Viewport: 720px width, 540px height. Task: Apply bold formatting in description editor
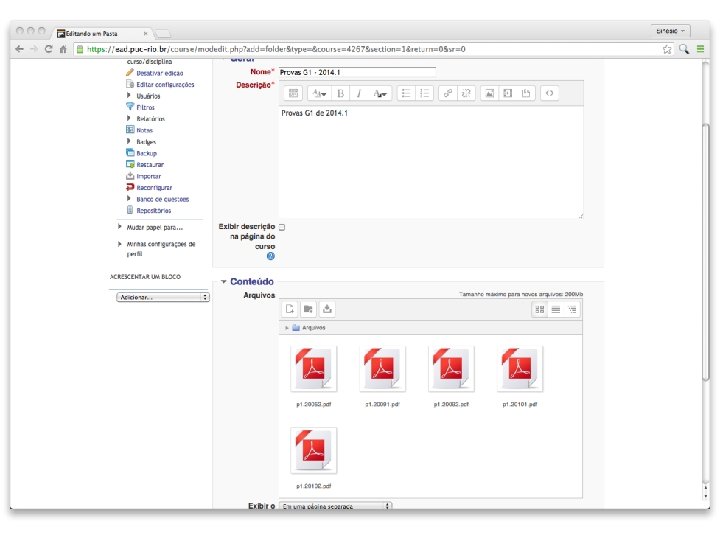click(340, 93)
